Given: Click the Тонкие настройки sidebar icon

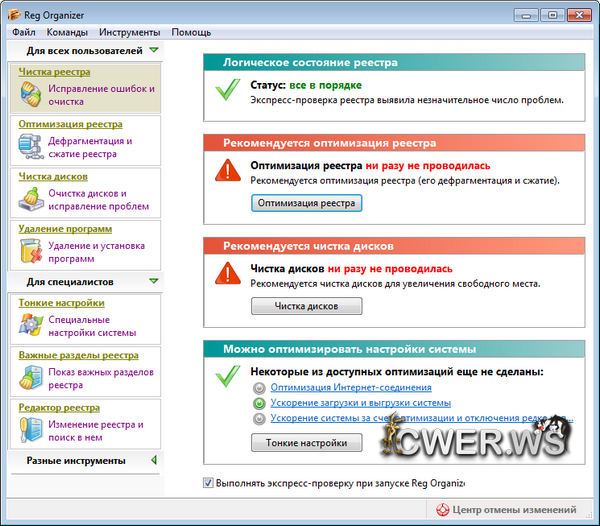Looking at the screenshot, I should pos(31,325).
